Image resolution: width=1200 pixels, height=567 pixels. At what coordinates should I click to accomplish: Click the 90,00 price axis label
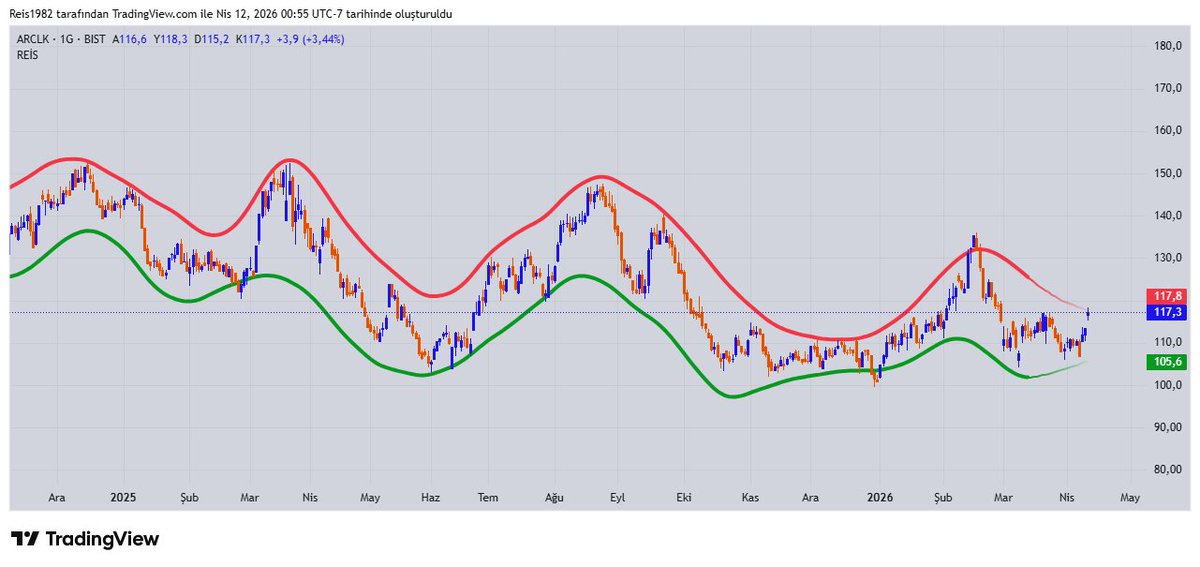pos(1169,427)
